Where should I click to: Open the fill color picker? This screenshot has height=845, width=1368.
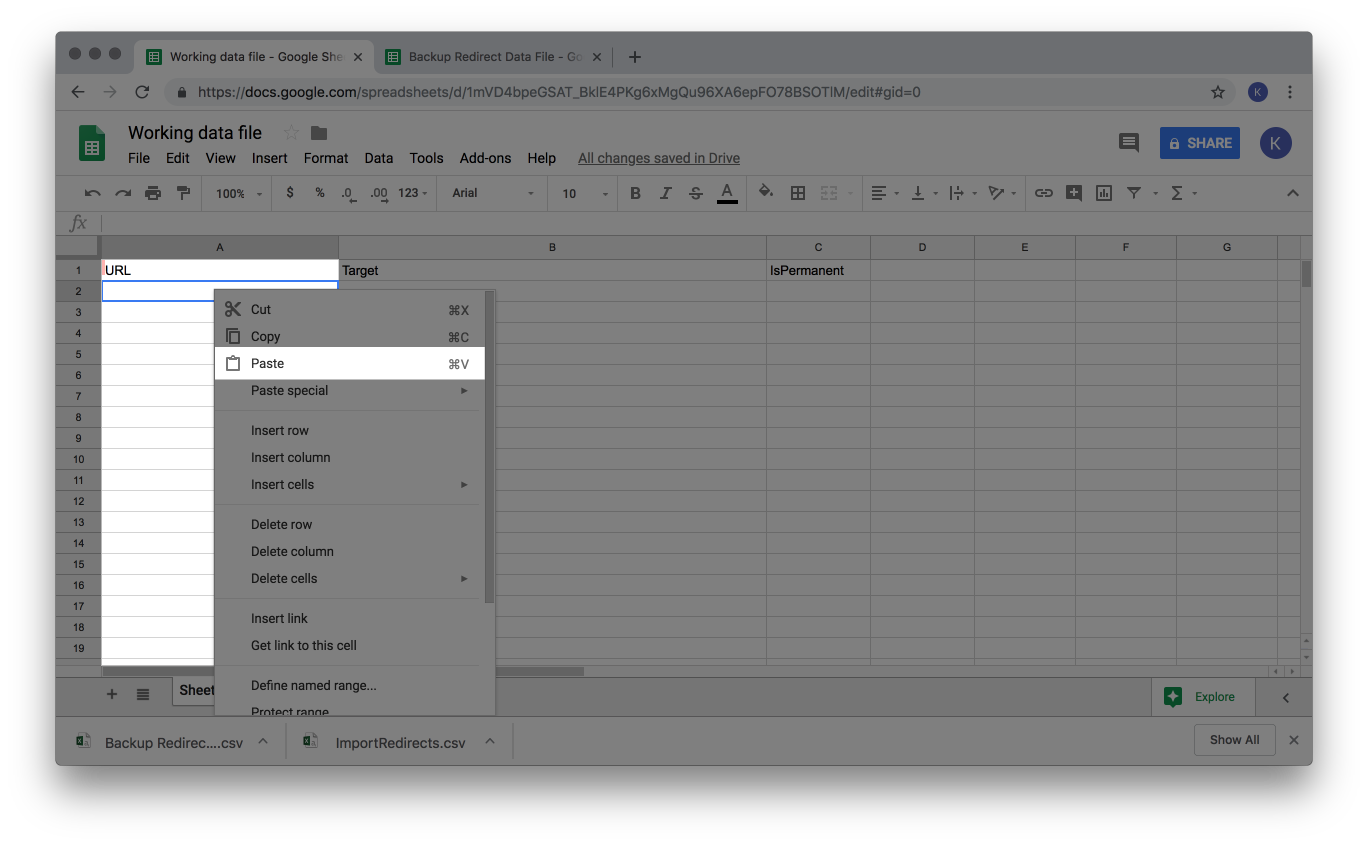[766, 193]
